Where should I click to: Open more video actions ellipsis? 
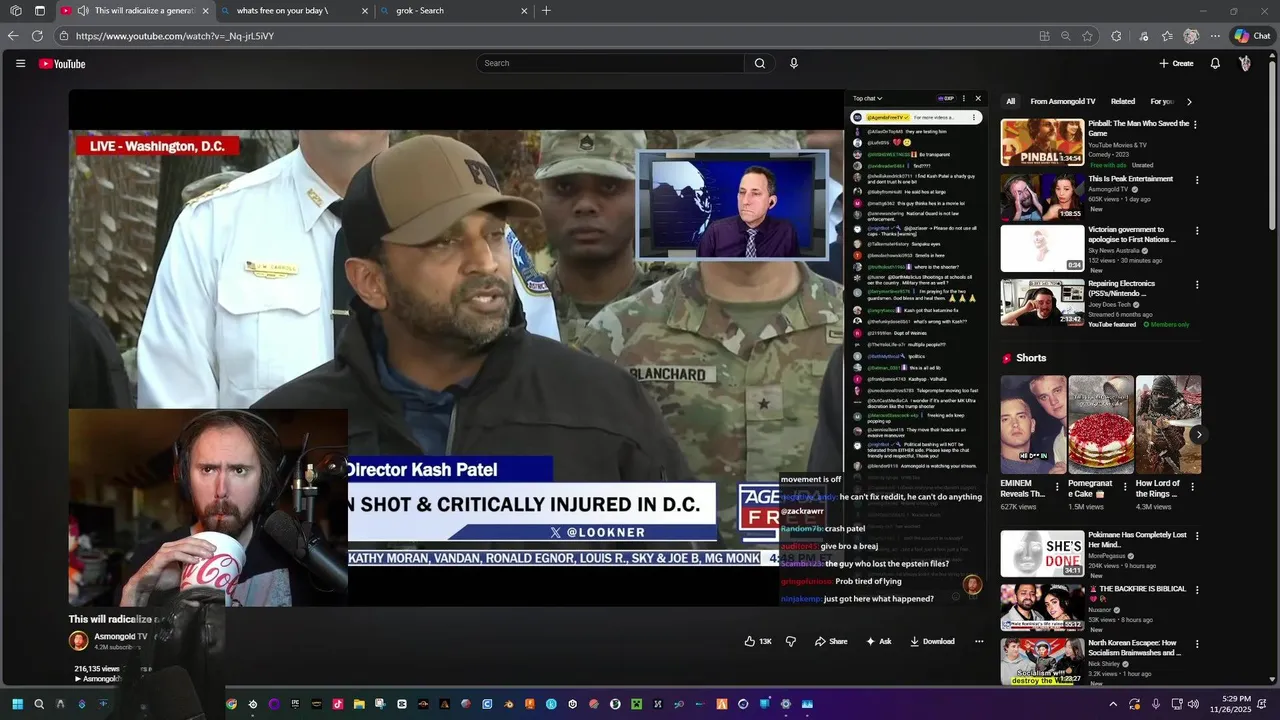pyautogui.click(x=979, y=641)
